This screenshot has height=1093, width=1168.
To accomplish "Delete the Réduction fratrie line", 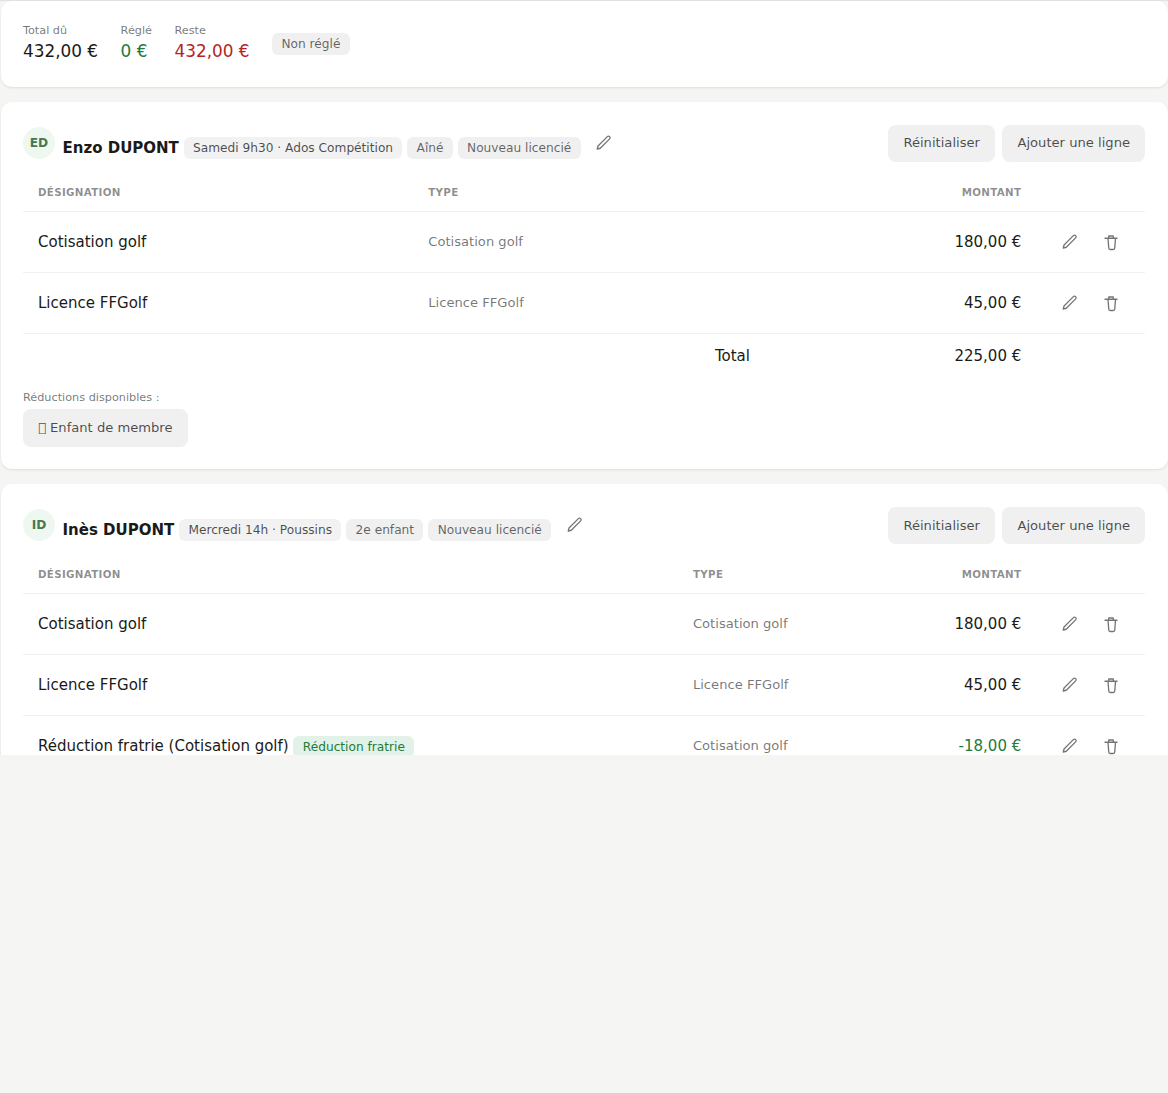I will click(1111, 747).
